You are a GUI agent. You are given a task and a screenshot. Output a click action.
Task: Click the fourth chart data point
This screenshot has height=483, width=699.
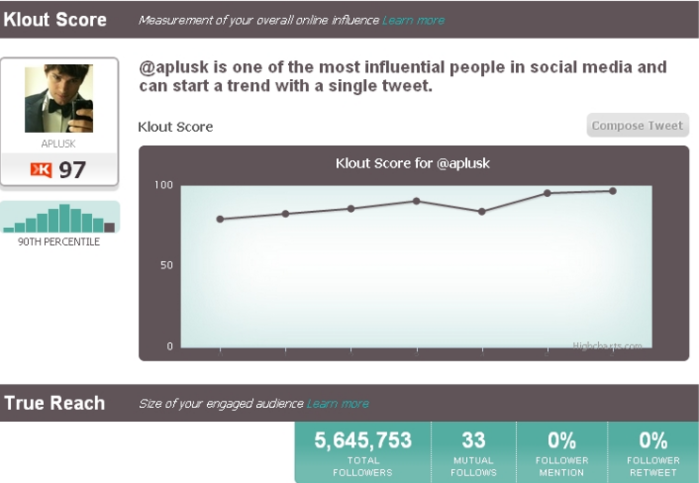click(416, 201)
